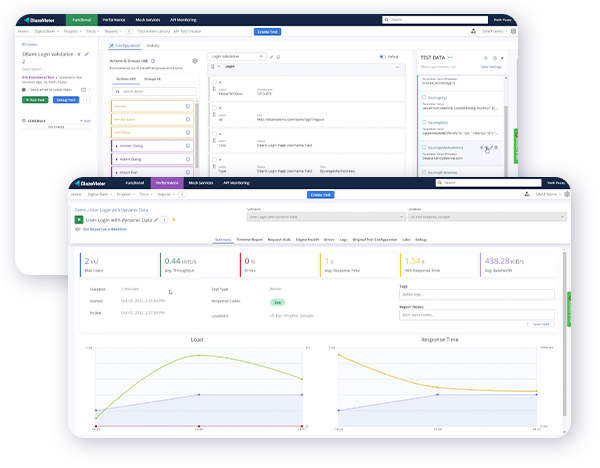This screenshot has height=468, width=600.
Task: Click info icon on the Answer Dialog action
Action: (x=188, y=146)
